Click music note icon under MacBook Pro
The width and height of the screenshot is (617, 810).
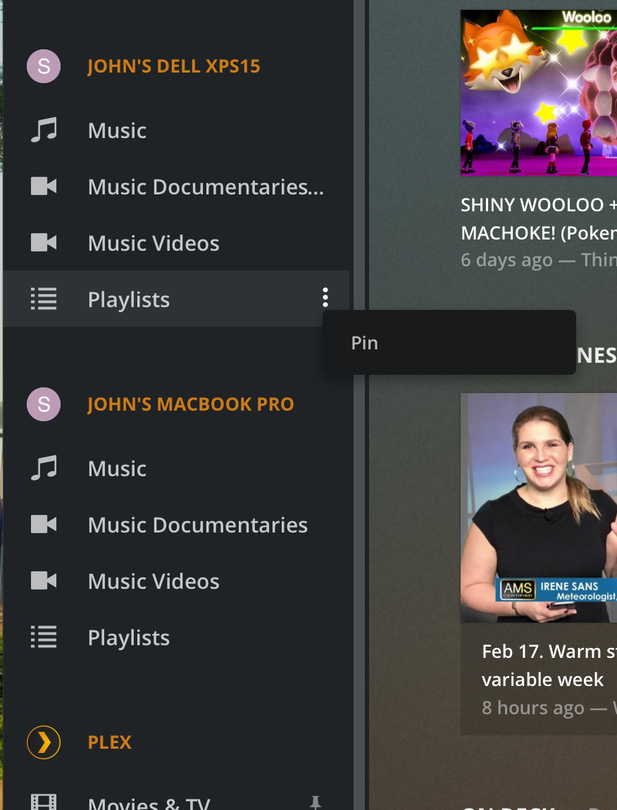[43, 468]
